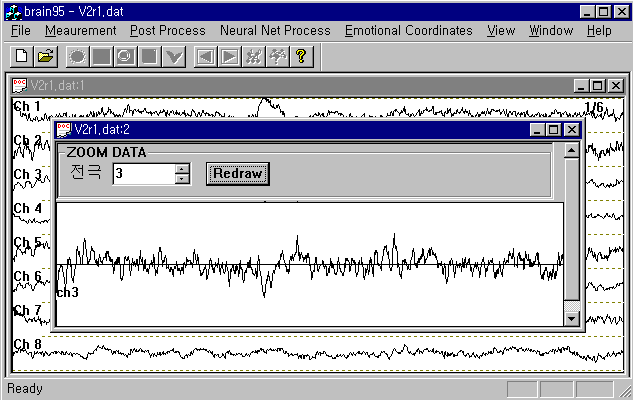Click the Ch 1 label

[27, 107]
